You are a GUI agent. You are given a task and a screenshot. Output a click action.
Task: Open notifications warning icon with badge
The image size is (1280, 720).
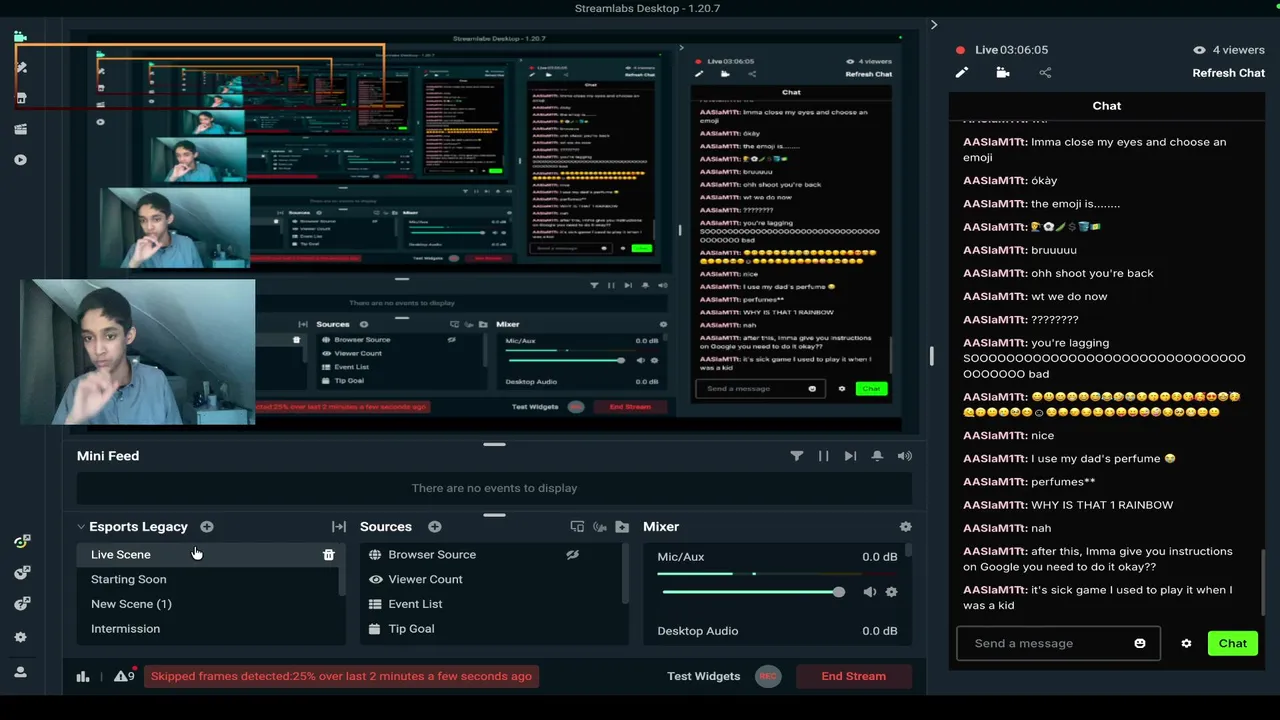124,677
